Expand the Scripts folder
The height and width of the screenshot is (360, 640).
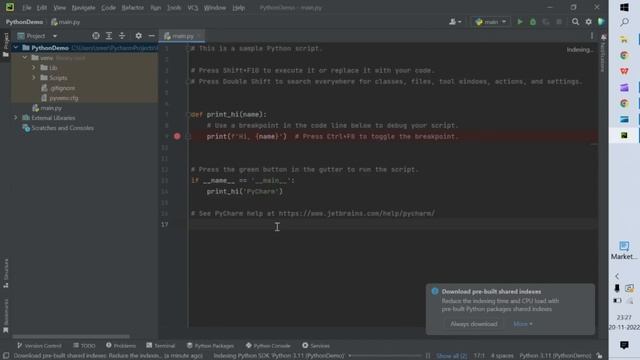(x=34, y=78)
